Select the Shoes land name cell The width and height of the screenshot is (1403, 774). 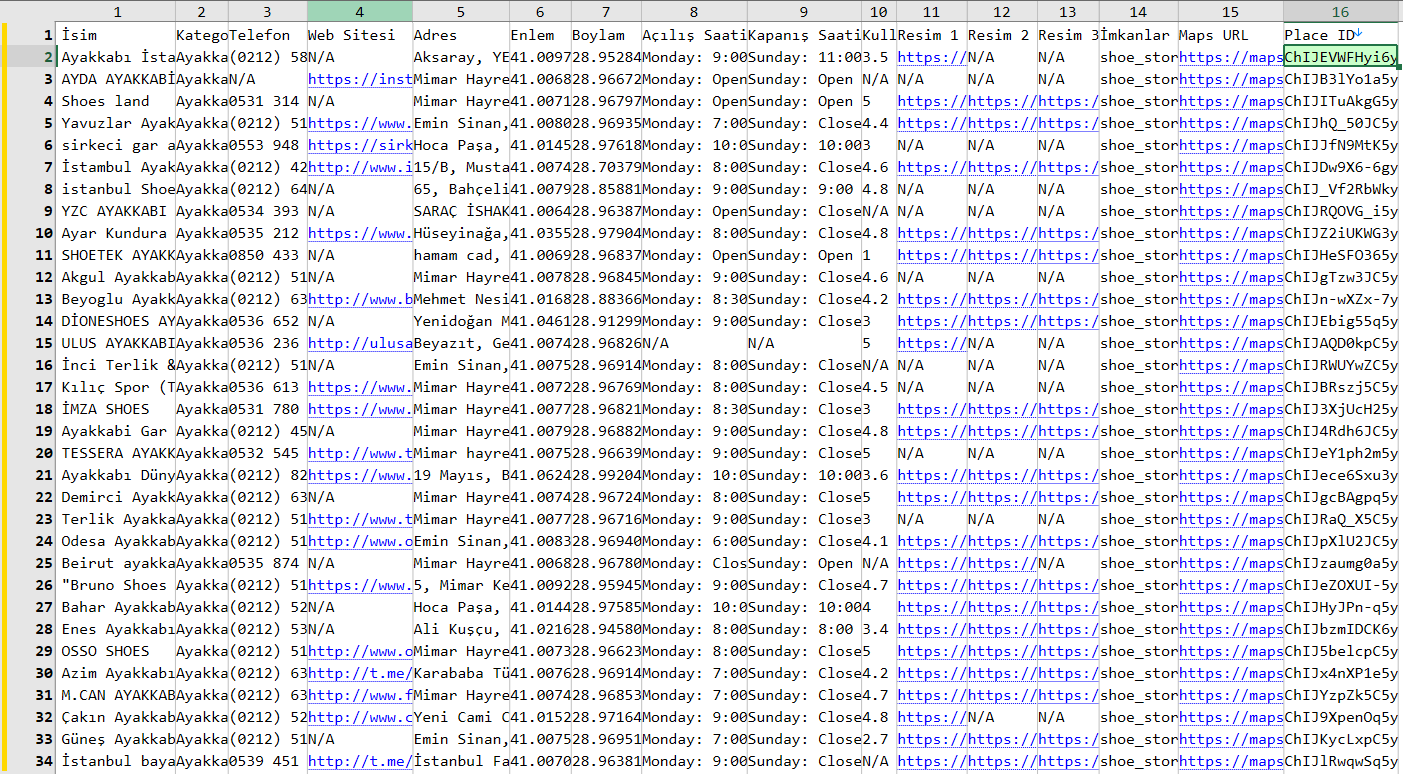pos(117,101)
